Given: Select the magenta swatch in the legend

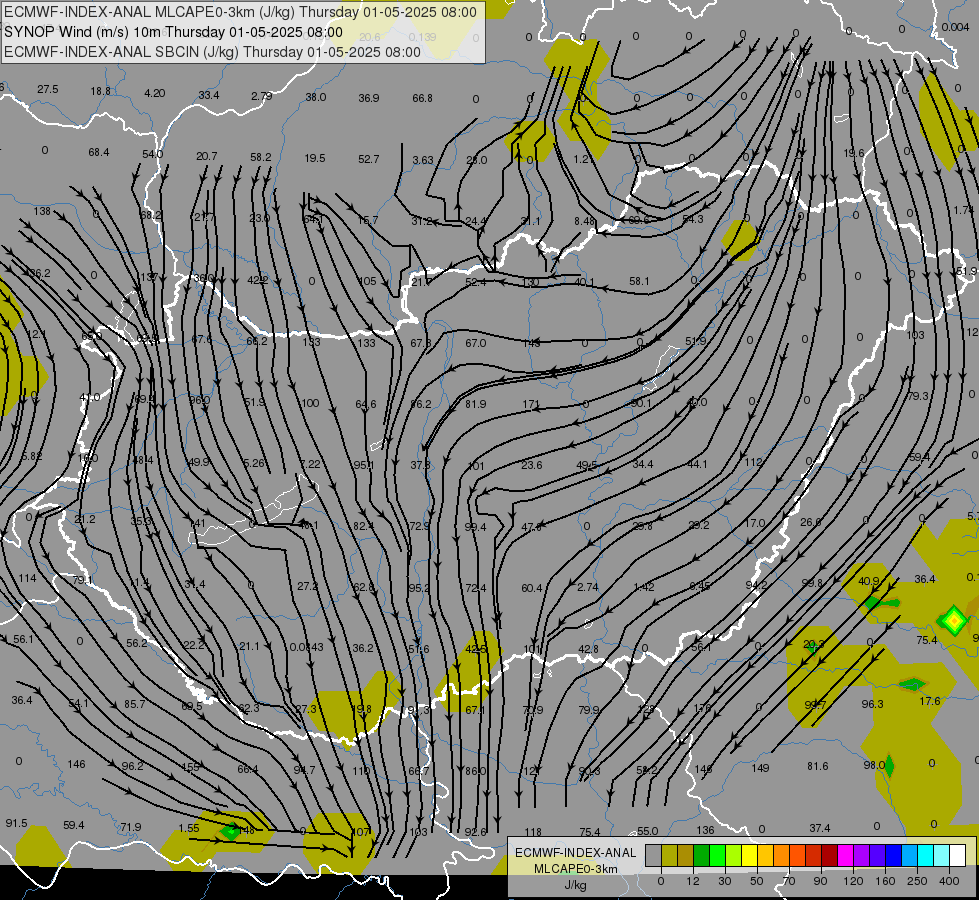Looking at the screenshot, I should point(846,856).
